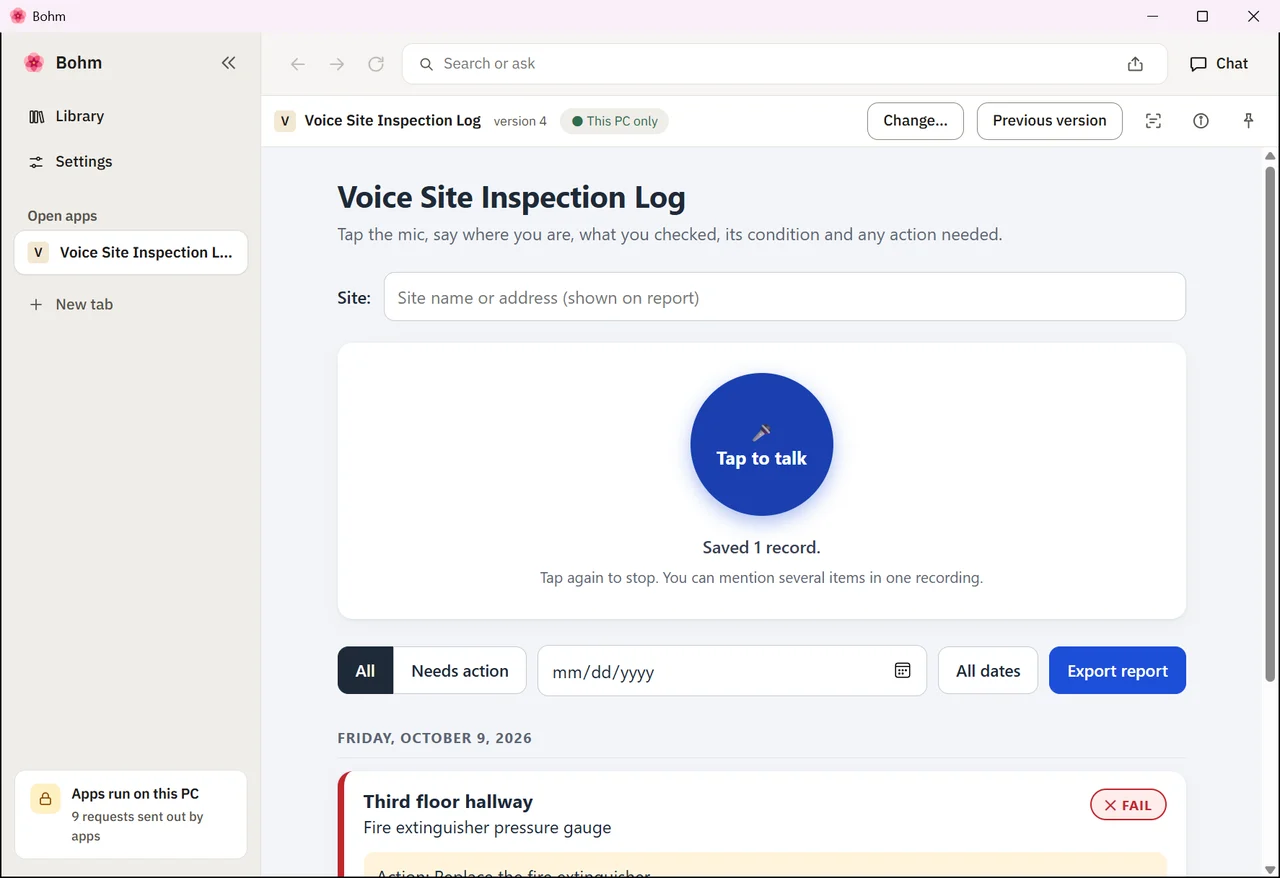Click the scrollbar down arrow
Screen dimensions: 1280x878
click(x=1270, y=868)
